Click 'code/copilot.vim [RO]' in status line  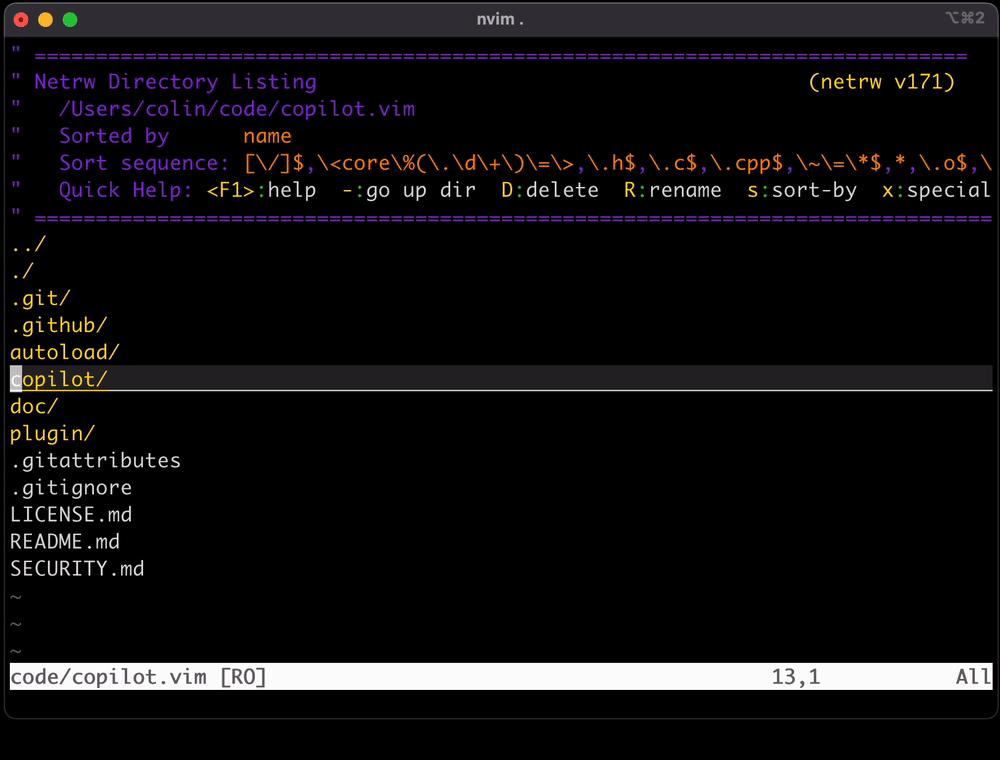click(x=138, y=676)
